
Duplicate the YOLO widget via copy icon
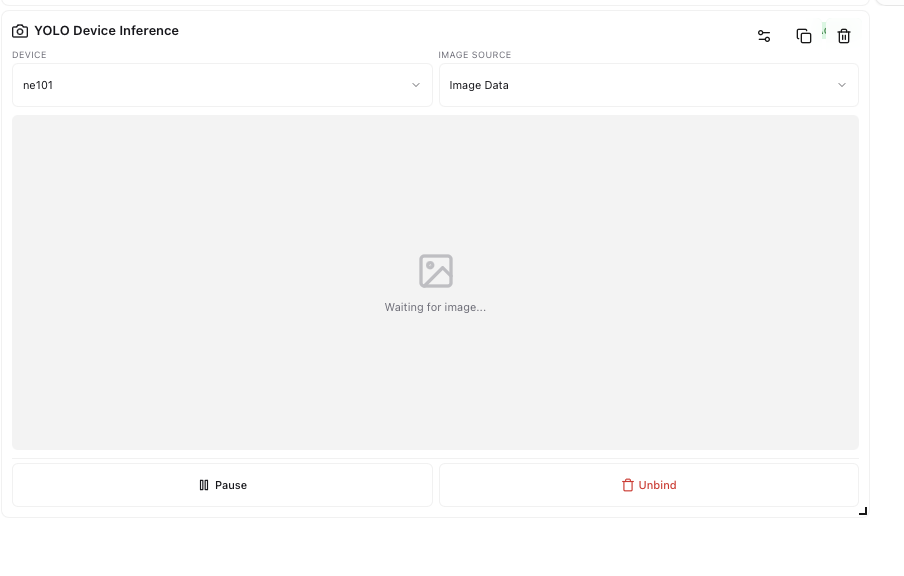[803, 36]
